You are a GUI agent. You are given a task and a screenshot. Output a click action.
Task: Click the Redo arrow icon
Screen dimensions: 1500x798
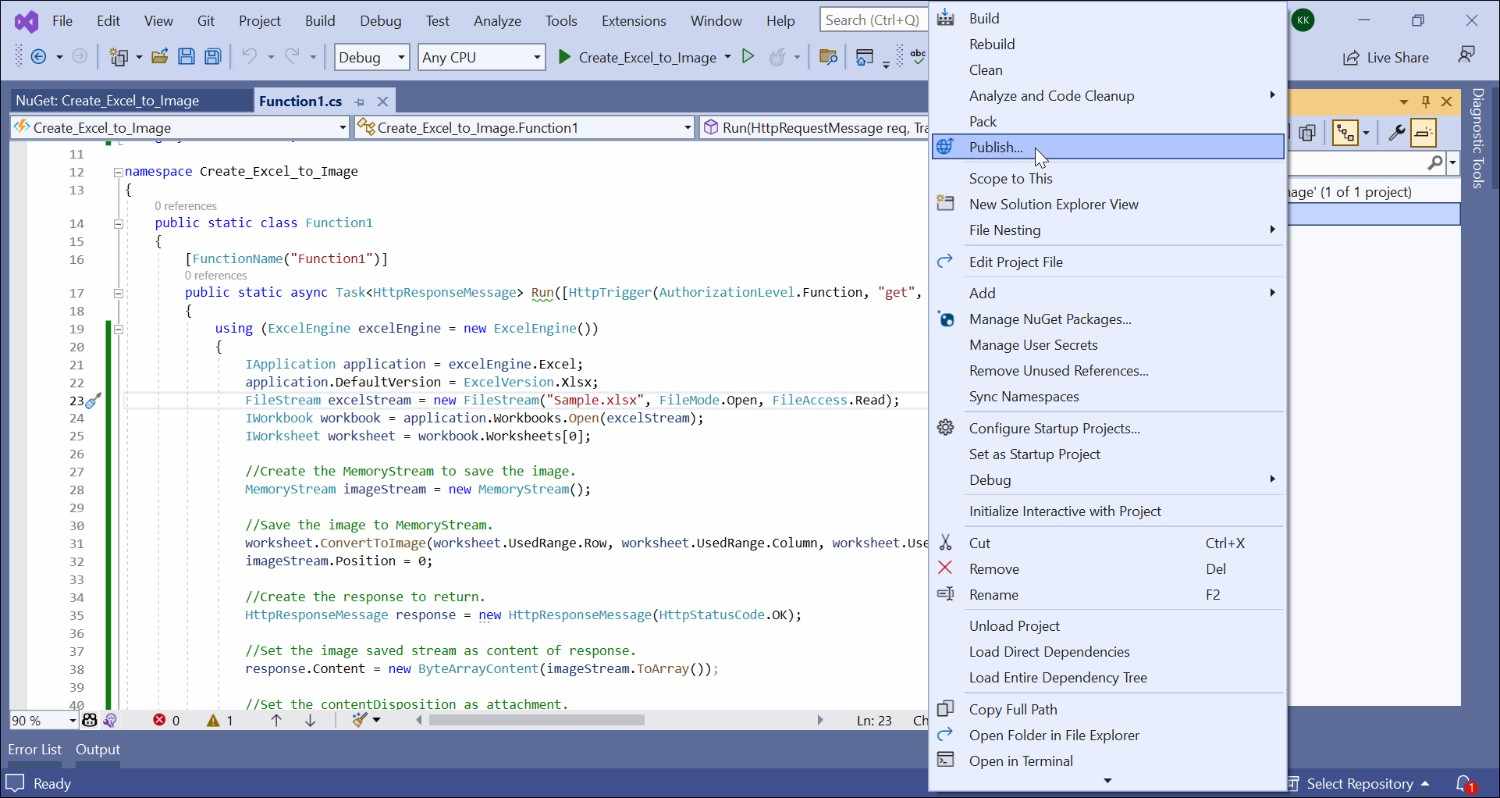click(x=292, y=57)
